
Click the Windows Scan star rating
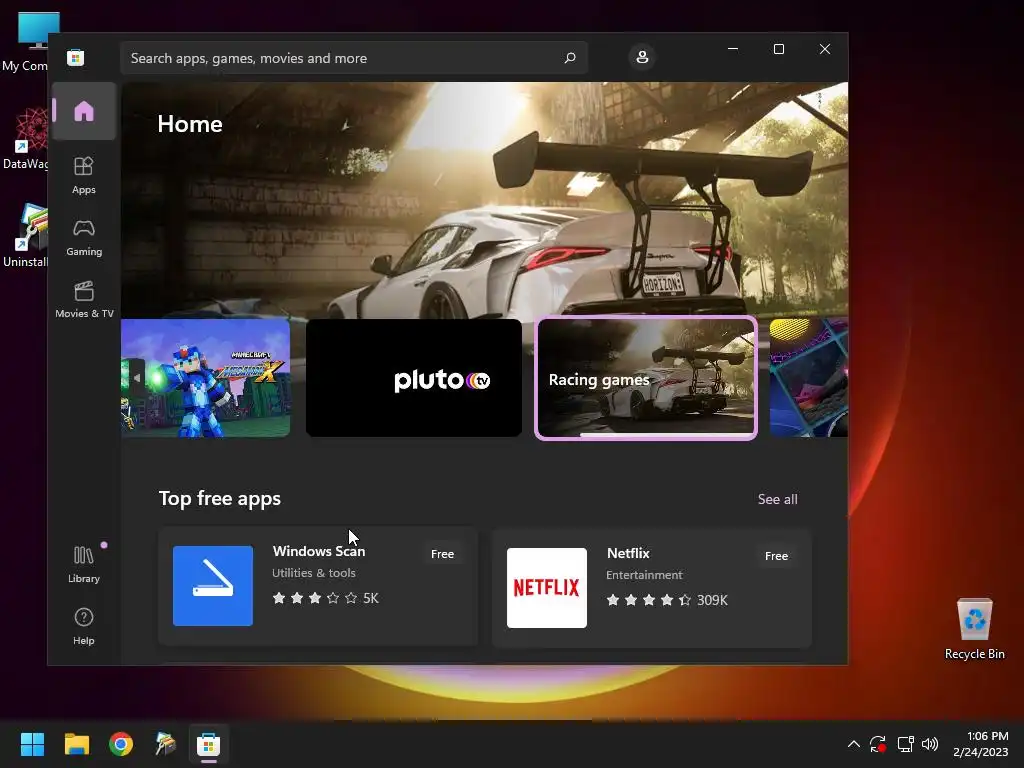pos(325,598)
